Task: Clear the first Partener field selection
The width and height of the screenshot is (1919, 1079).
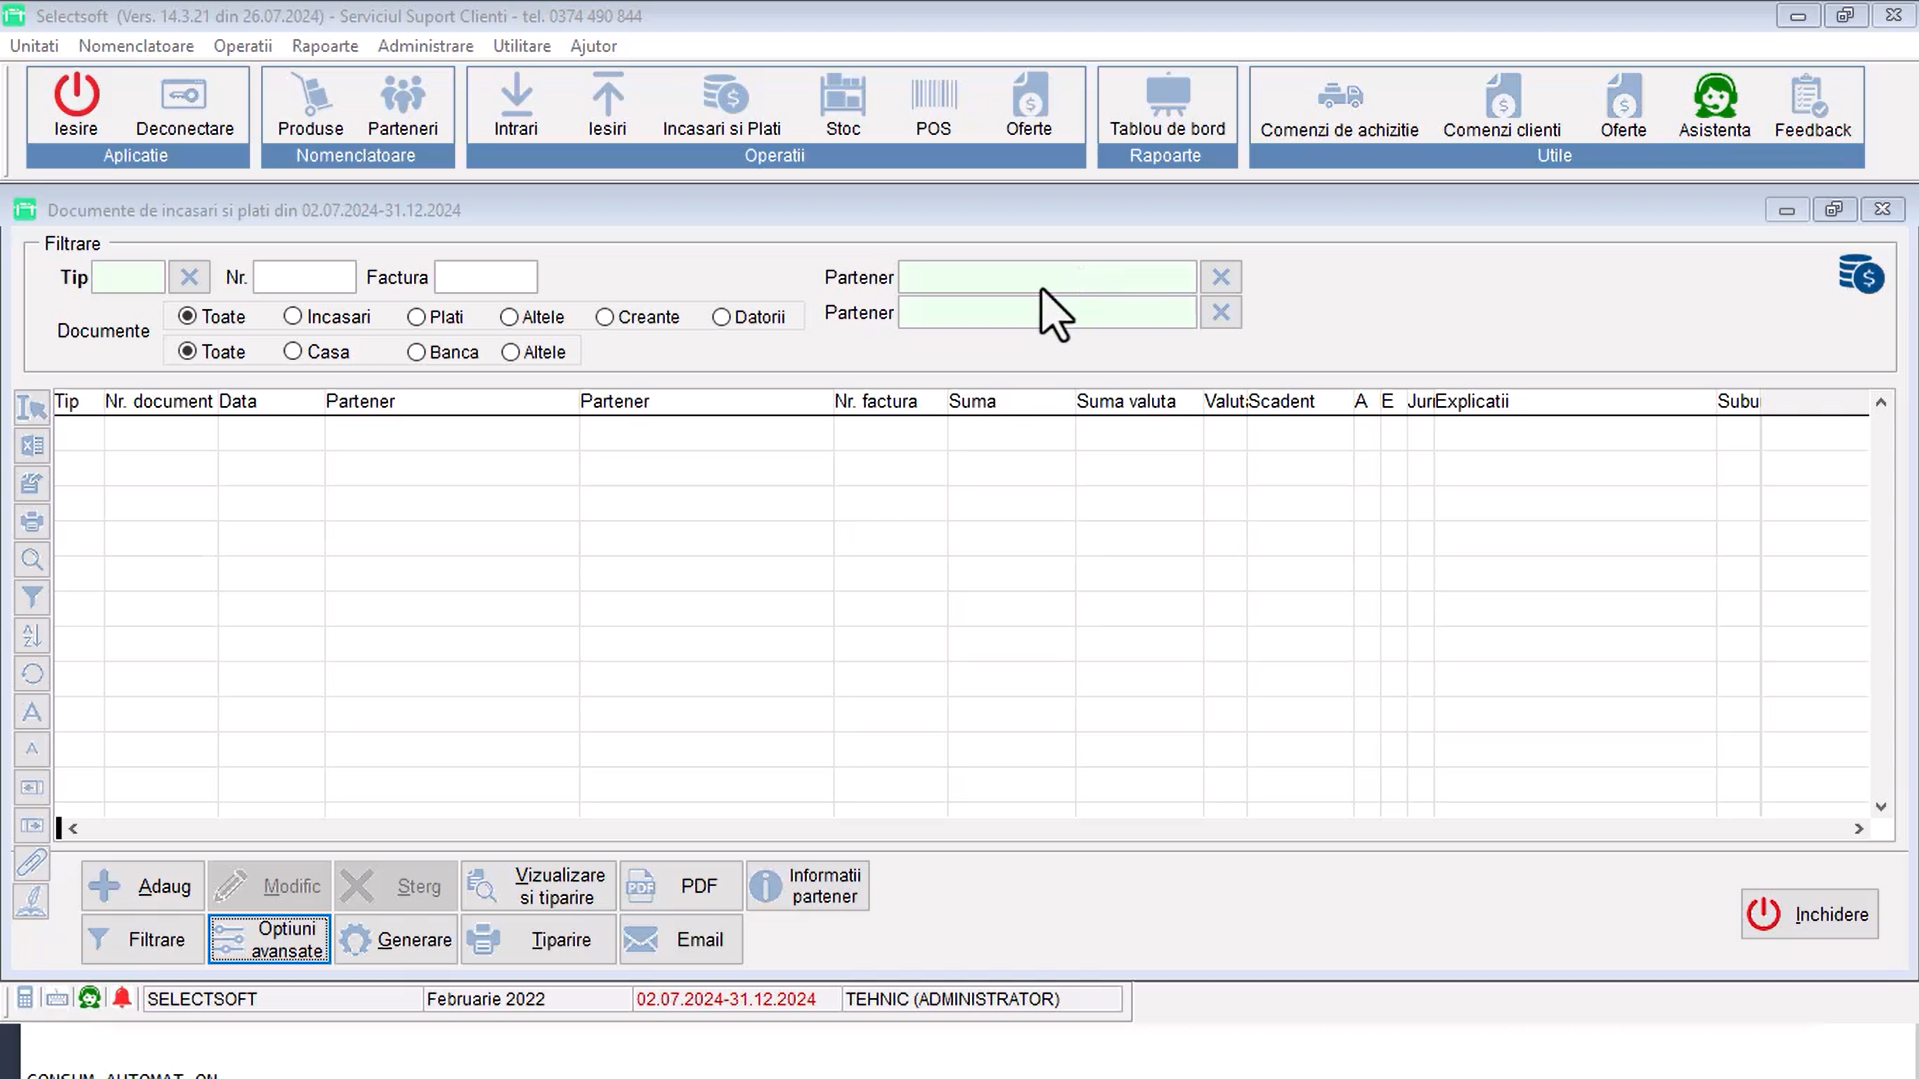Action: (1220, 277)
